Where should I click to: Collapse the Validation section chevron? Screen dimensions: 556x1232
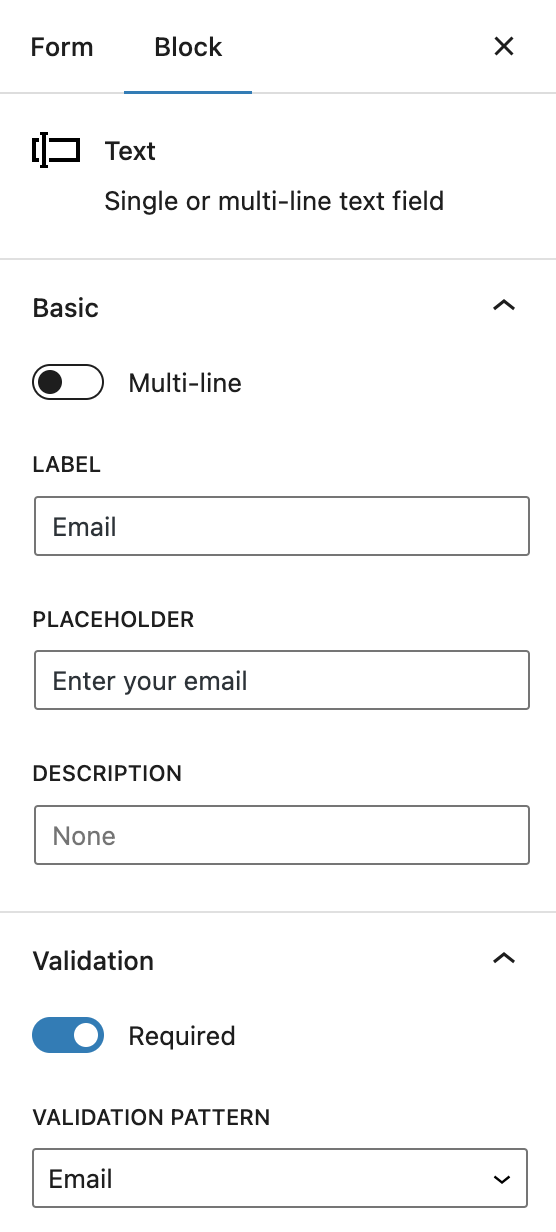(x=504, y=959)
